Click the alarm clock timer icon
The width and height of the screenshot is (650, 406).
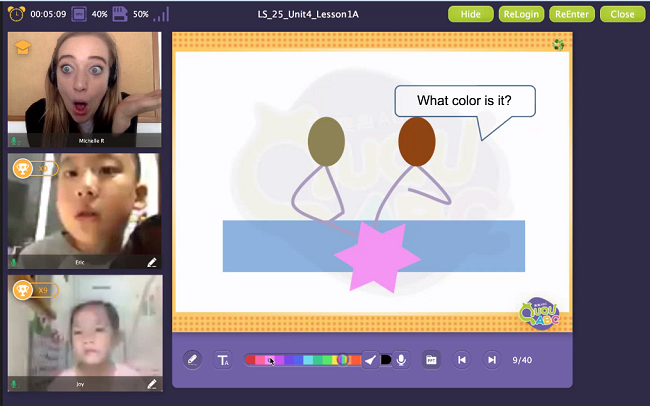pos(17,14)
